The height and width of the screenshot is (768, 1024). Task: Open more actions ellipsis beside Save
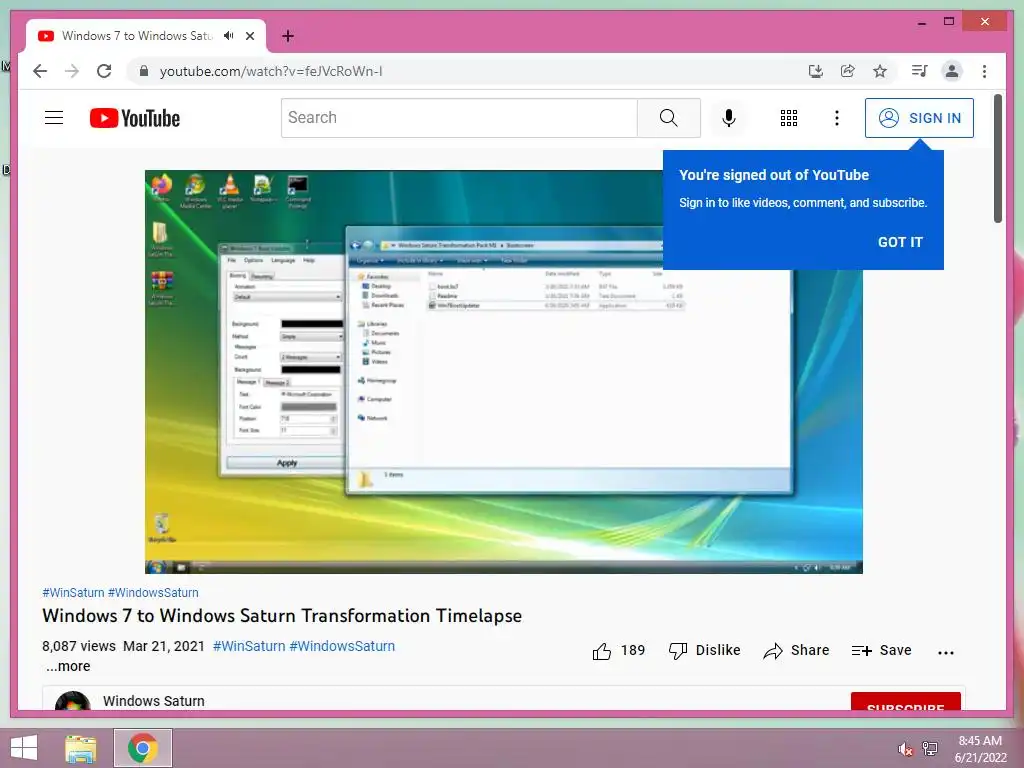[x=946, y=652]
